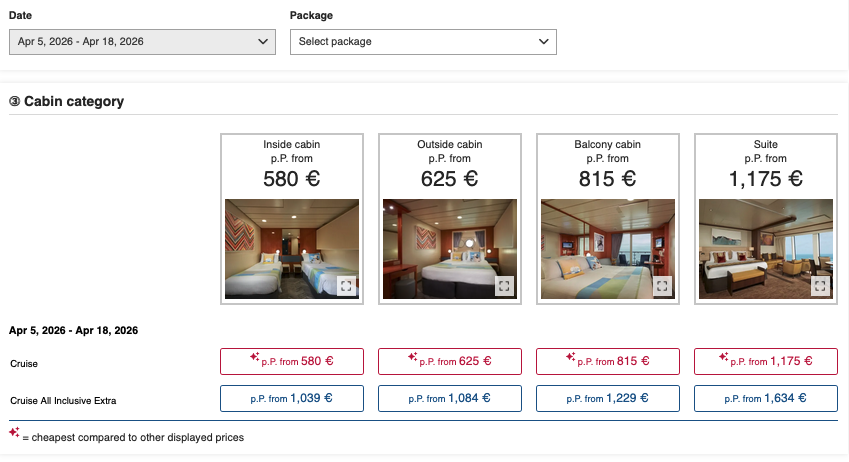Pick Cruise Balcony cabin from 815 €
The height and width of the screenshot is (462, 849).
coord(608,361)
